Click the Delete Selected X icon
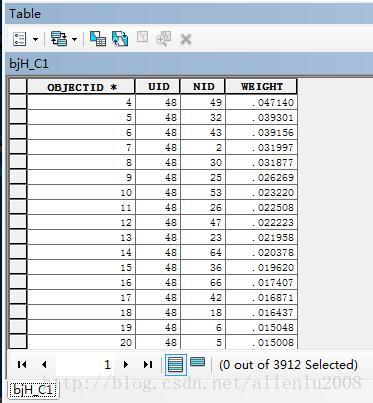373x403 pixels. coord(186,39)
